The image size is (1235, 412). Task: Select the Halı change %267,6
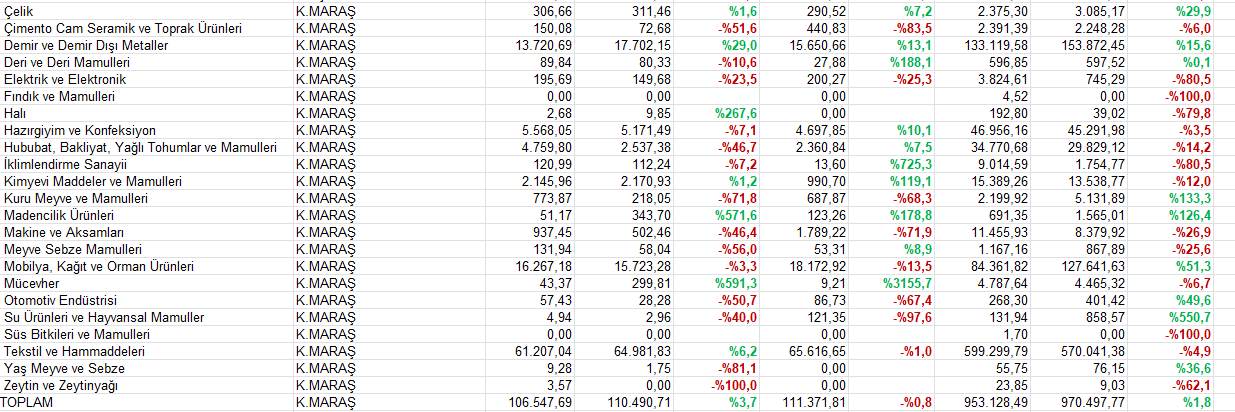735,113
